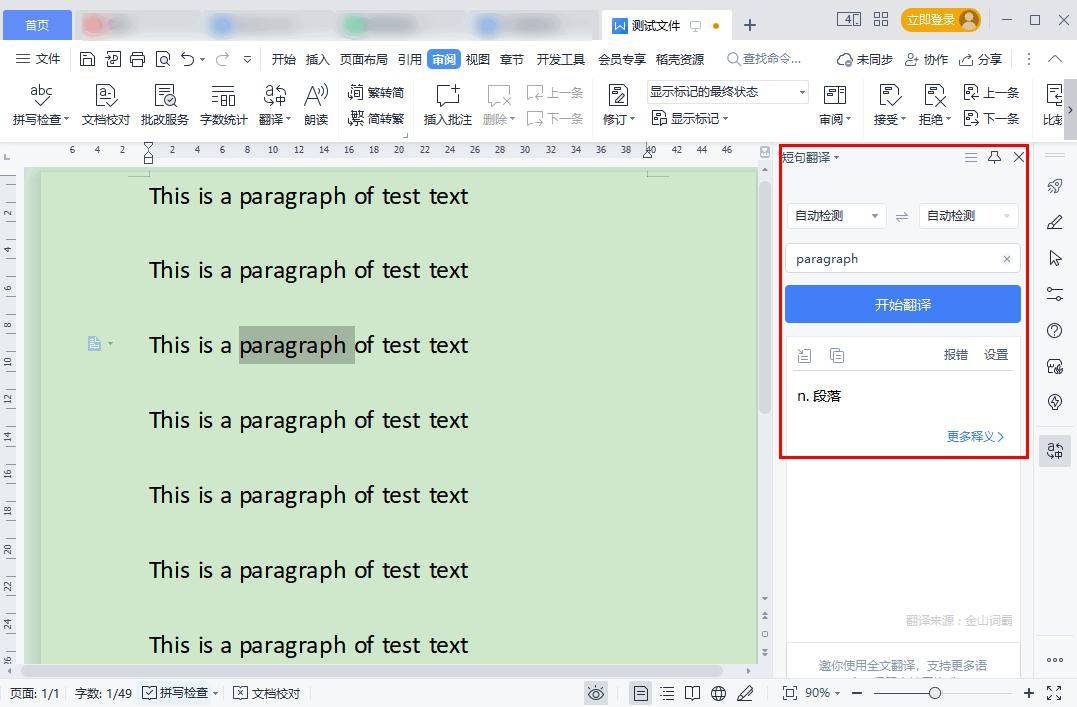Copy the translation result
Viewport: 1077px width, 707px height.
[837, 355]
